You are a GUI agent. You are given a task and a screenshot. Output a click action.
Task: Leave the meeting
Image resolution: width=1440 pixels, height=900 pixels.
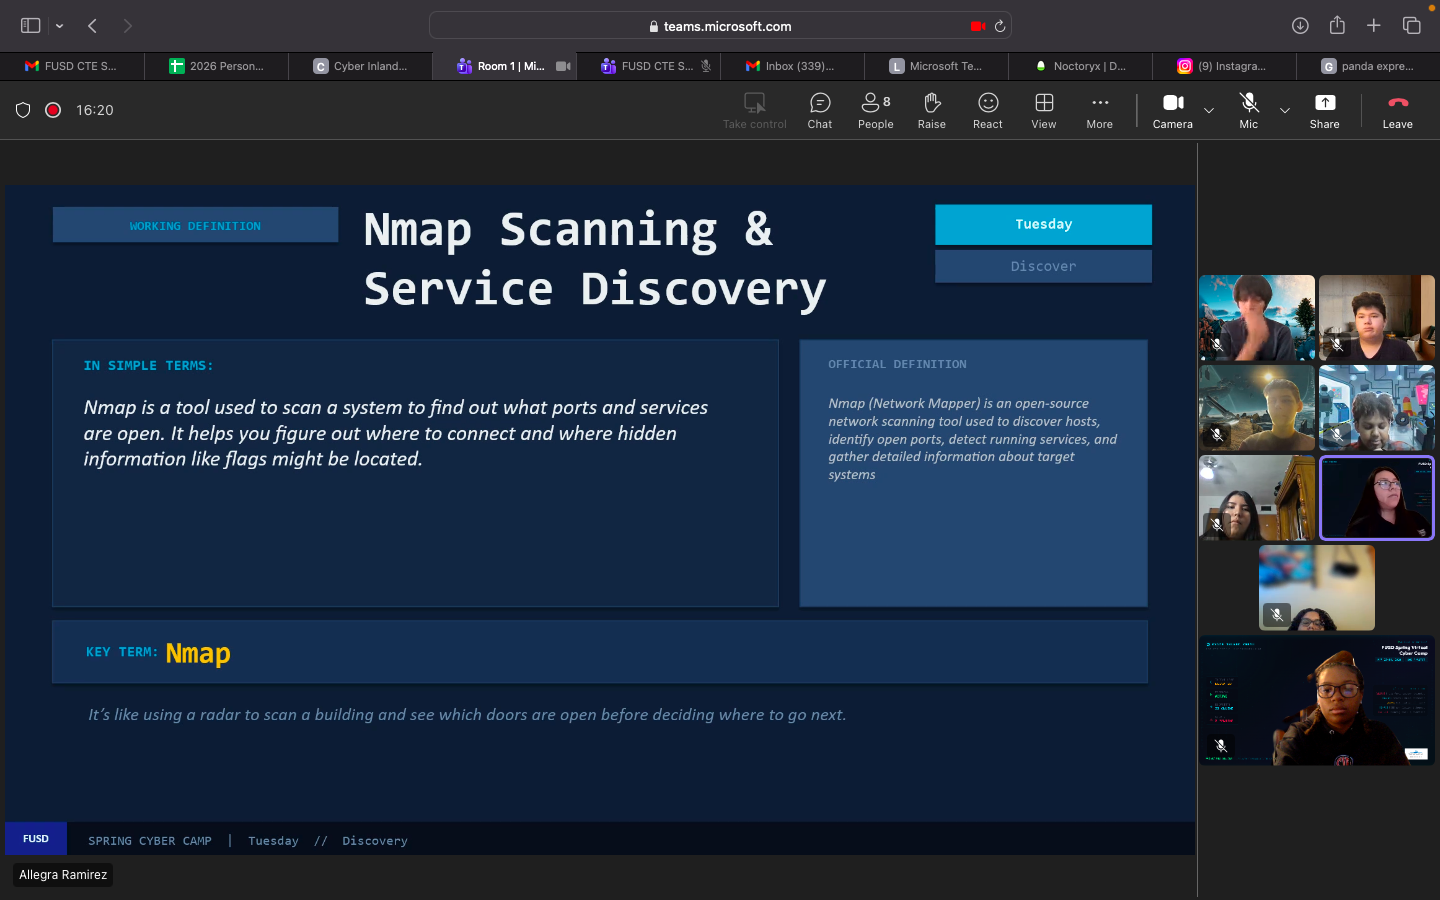tap(1397, 110)
